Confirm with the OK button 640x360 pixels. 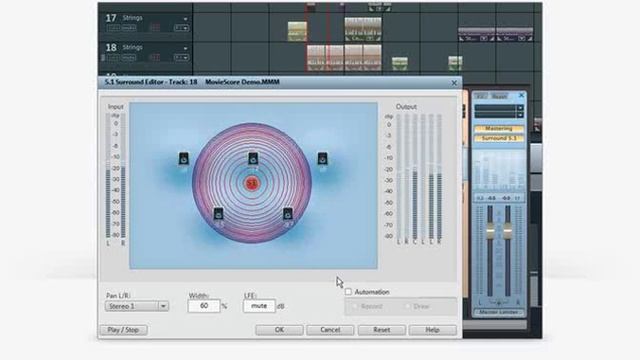(279, 330)
